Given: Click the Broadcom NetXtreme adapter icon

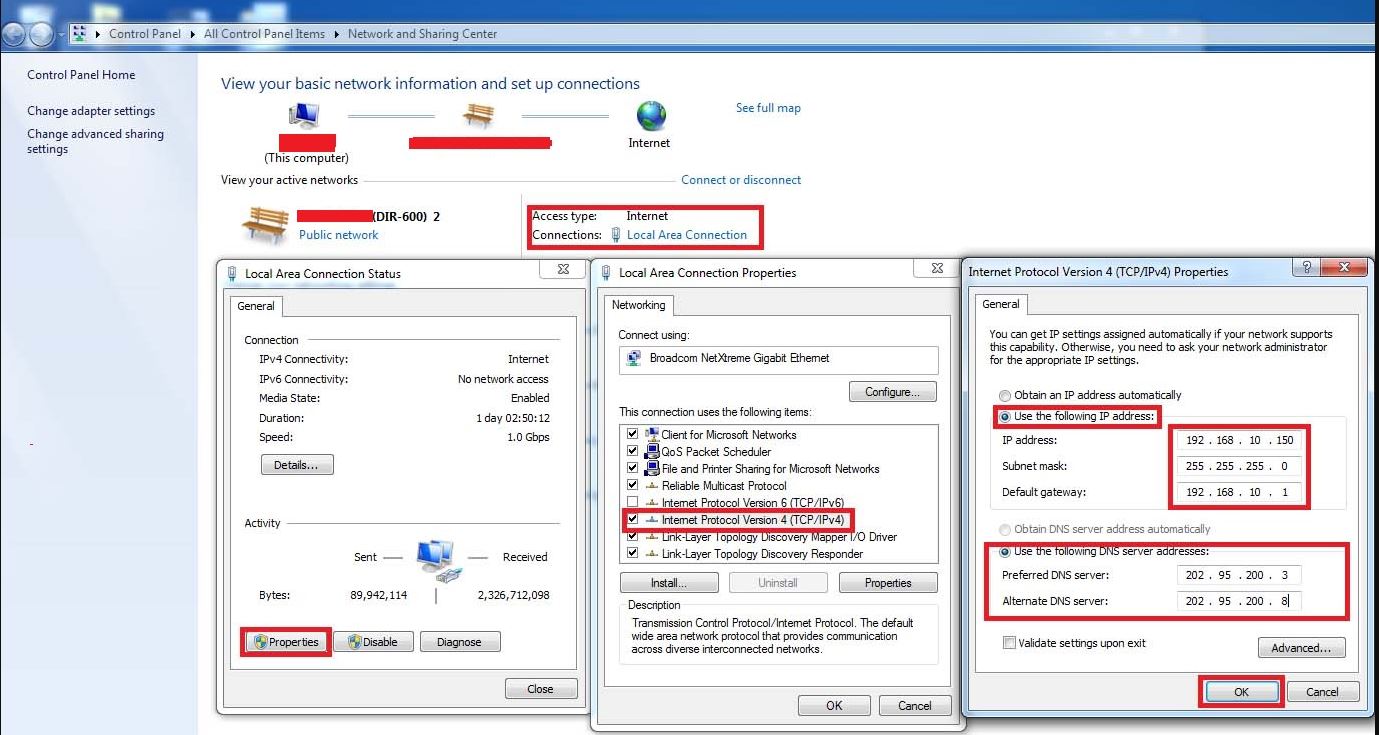Looking at the screenshot, I should pos(632,360).
